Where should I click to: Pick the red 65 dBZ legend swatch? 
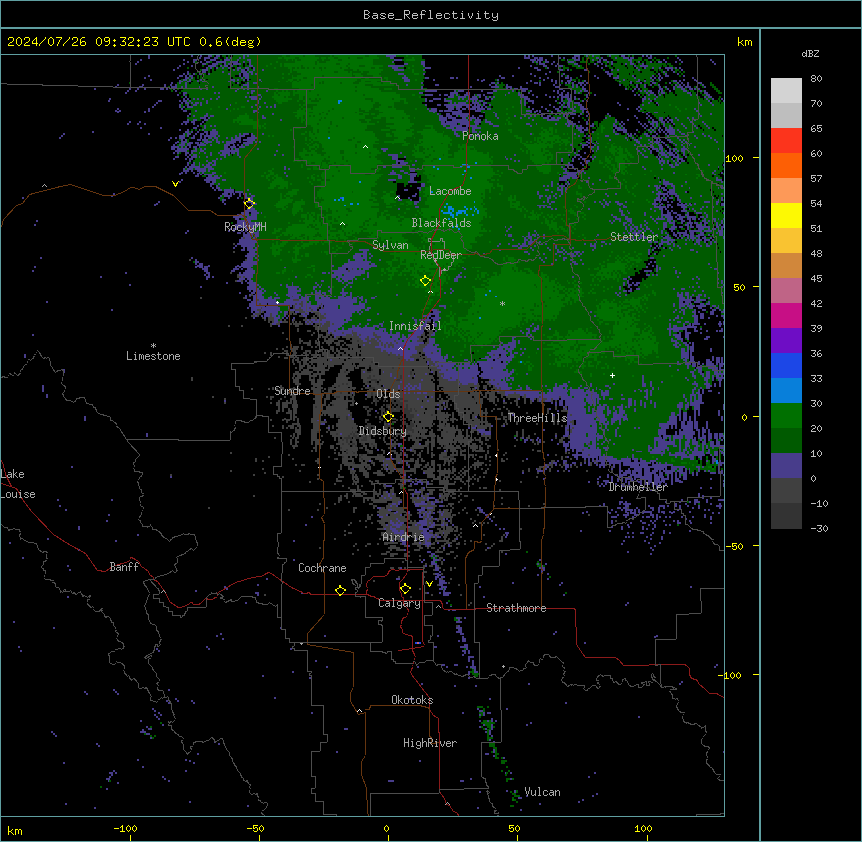(786, 141)
